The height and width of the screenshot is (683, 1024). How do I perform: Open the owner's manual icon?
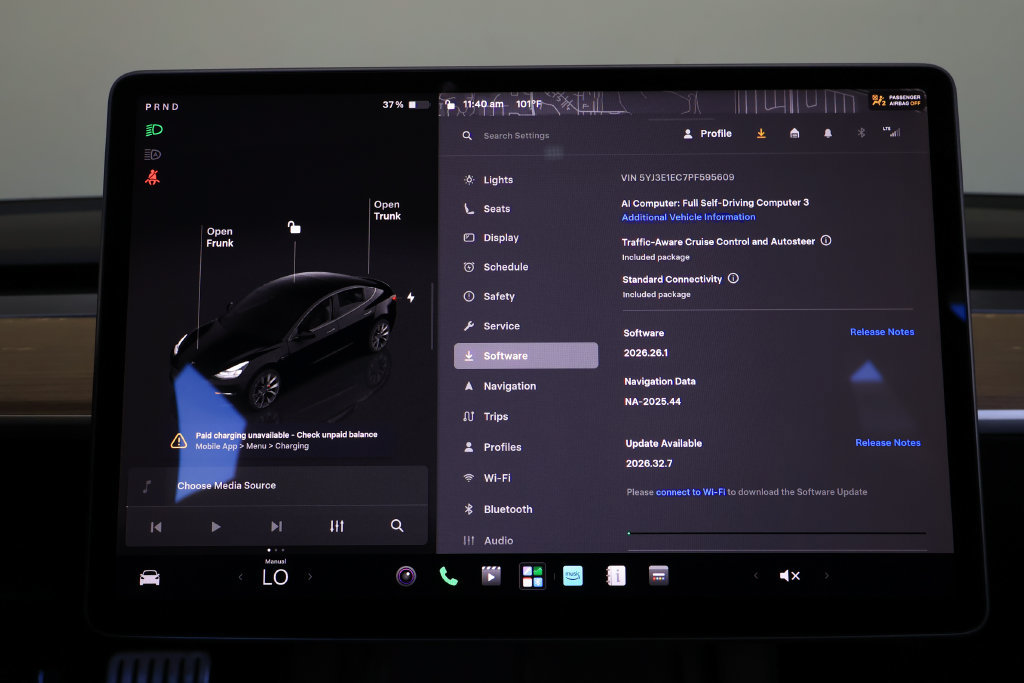tap(616, 576)
